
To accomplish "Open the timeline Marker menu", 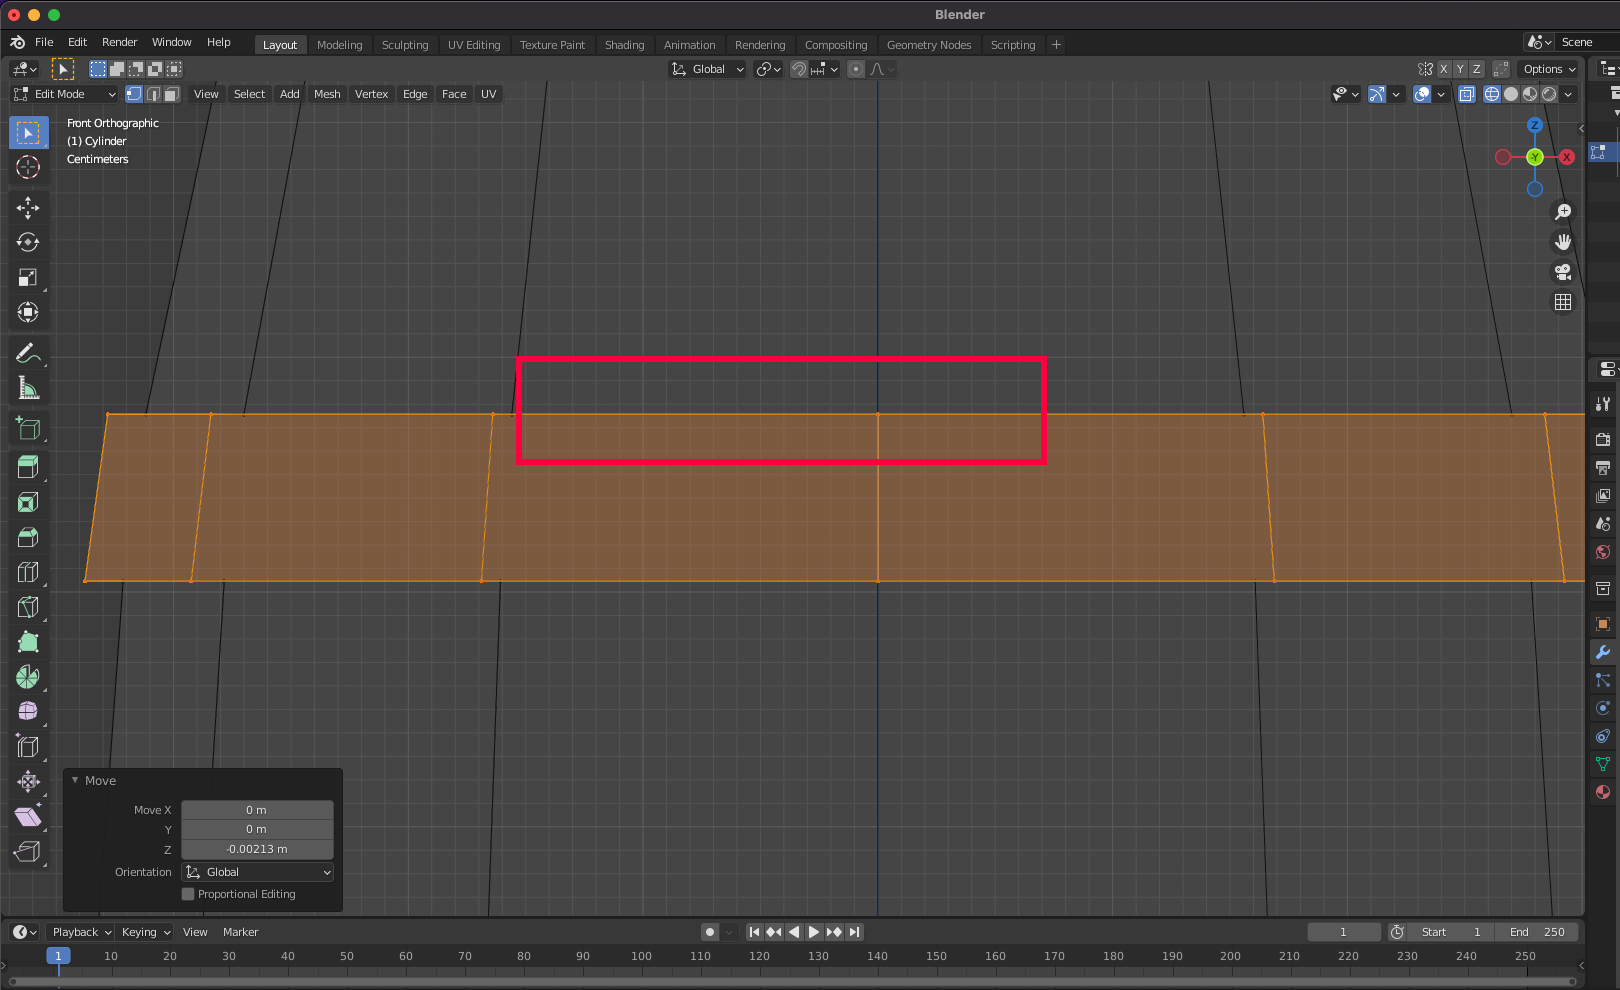I will coord(240,932).
